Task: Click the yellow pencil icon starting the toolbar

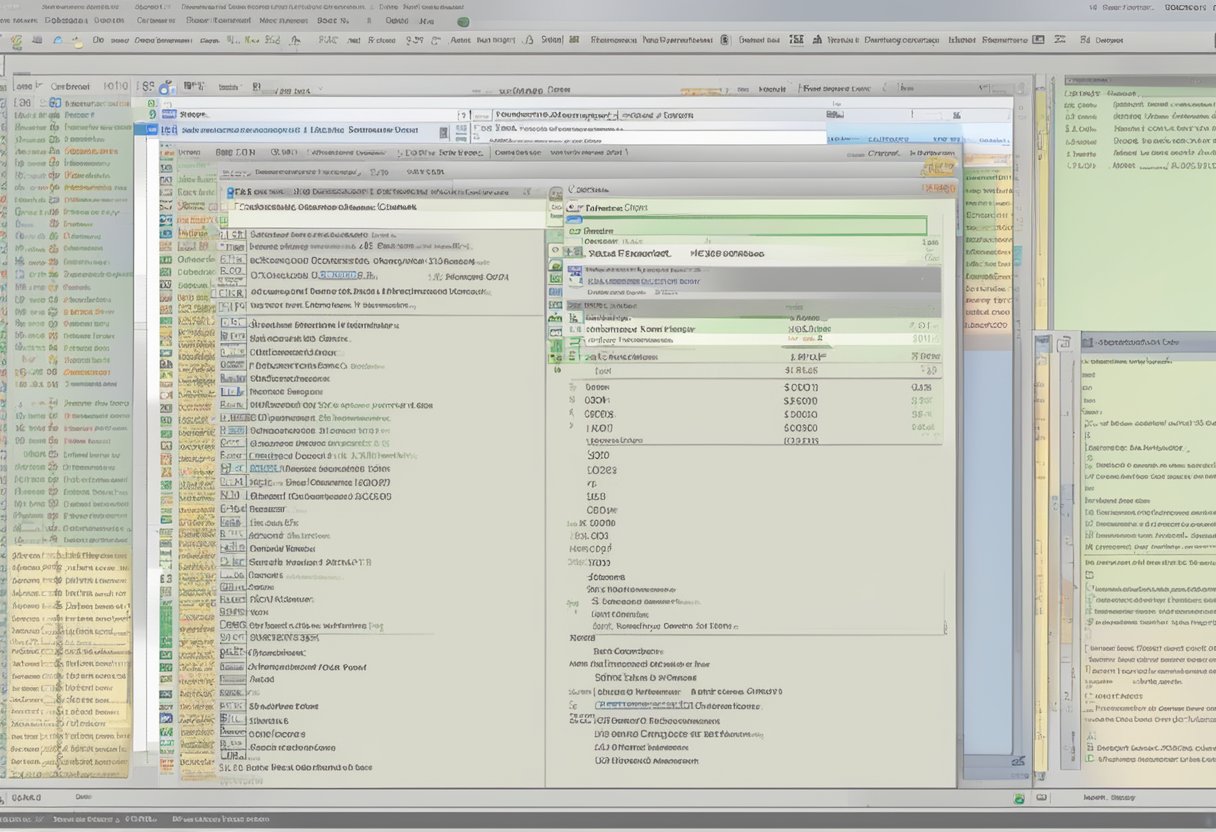Action: point(16,41)
